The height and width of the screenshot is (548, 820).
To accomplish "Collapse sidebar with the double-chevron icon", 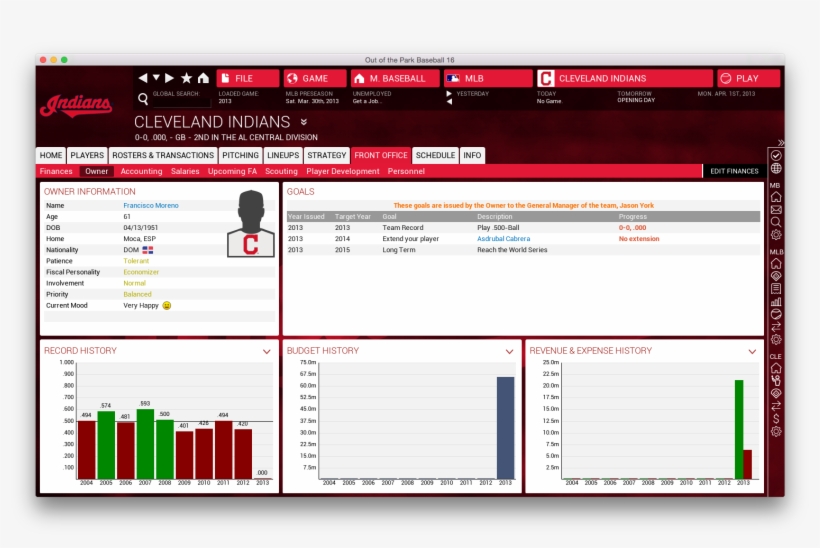I will pyautogui.click(x=780, y=142).
